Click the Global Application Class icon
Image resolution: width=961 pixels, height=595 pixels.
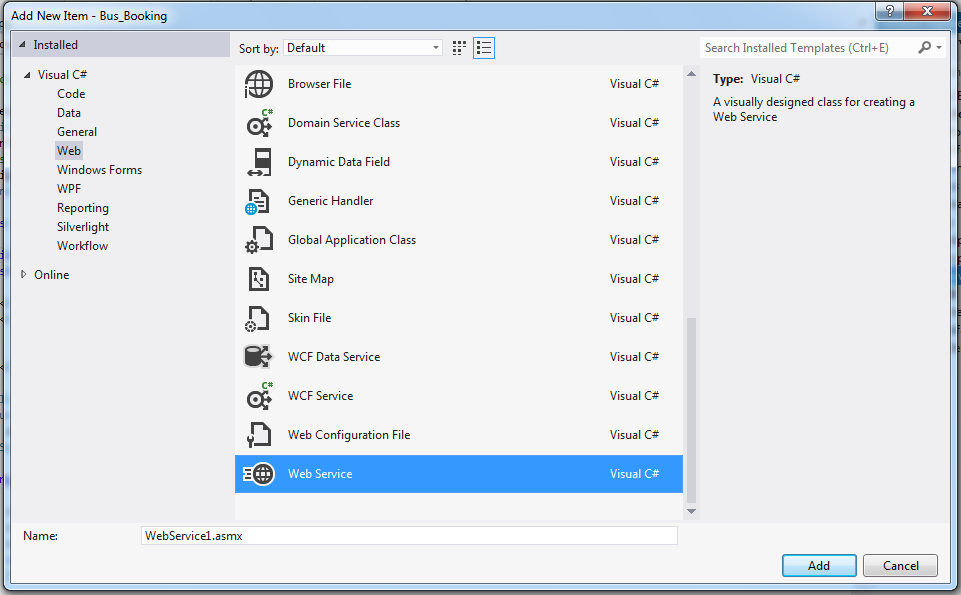coord(259,240)
